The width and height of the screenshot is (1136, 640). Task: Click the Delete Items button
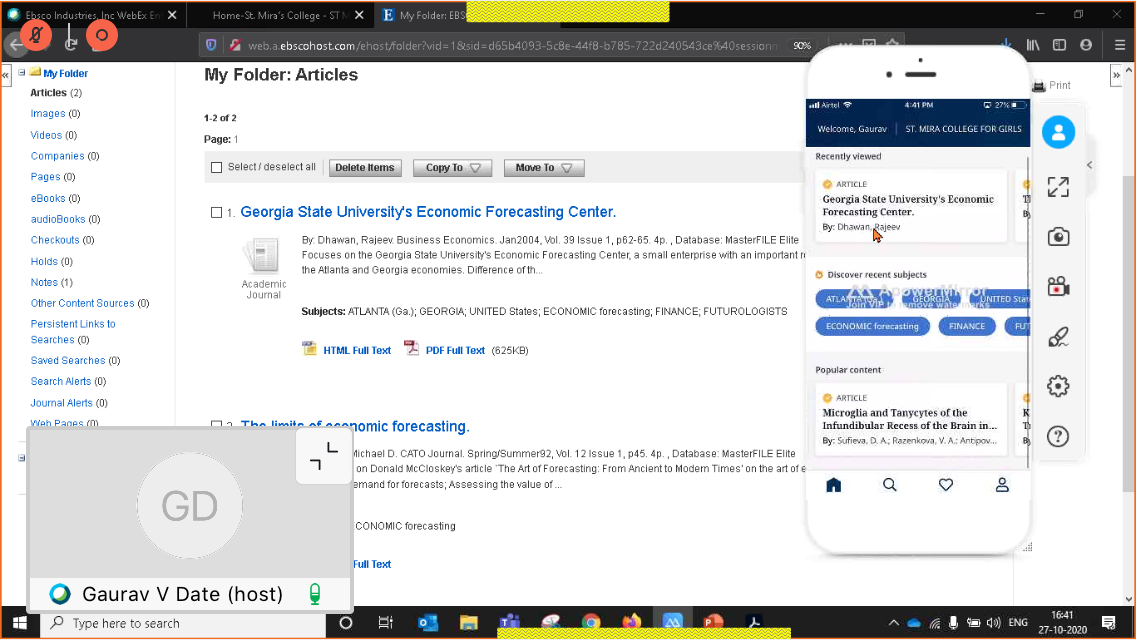[x=365, y=168]
